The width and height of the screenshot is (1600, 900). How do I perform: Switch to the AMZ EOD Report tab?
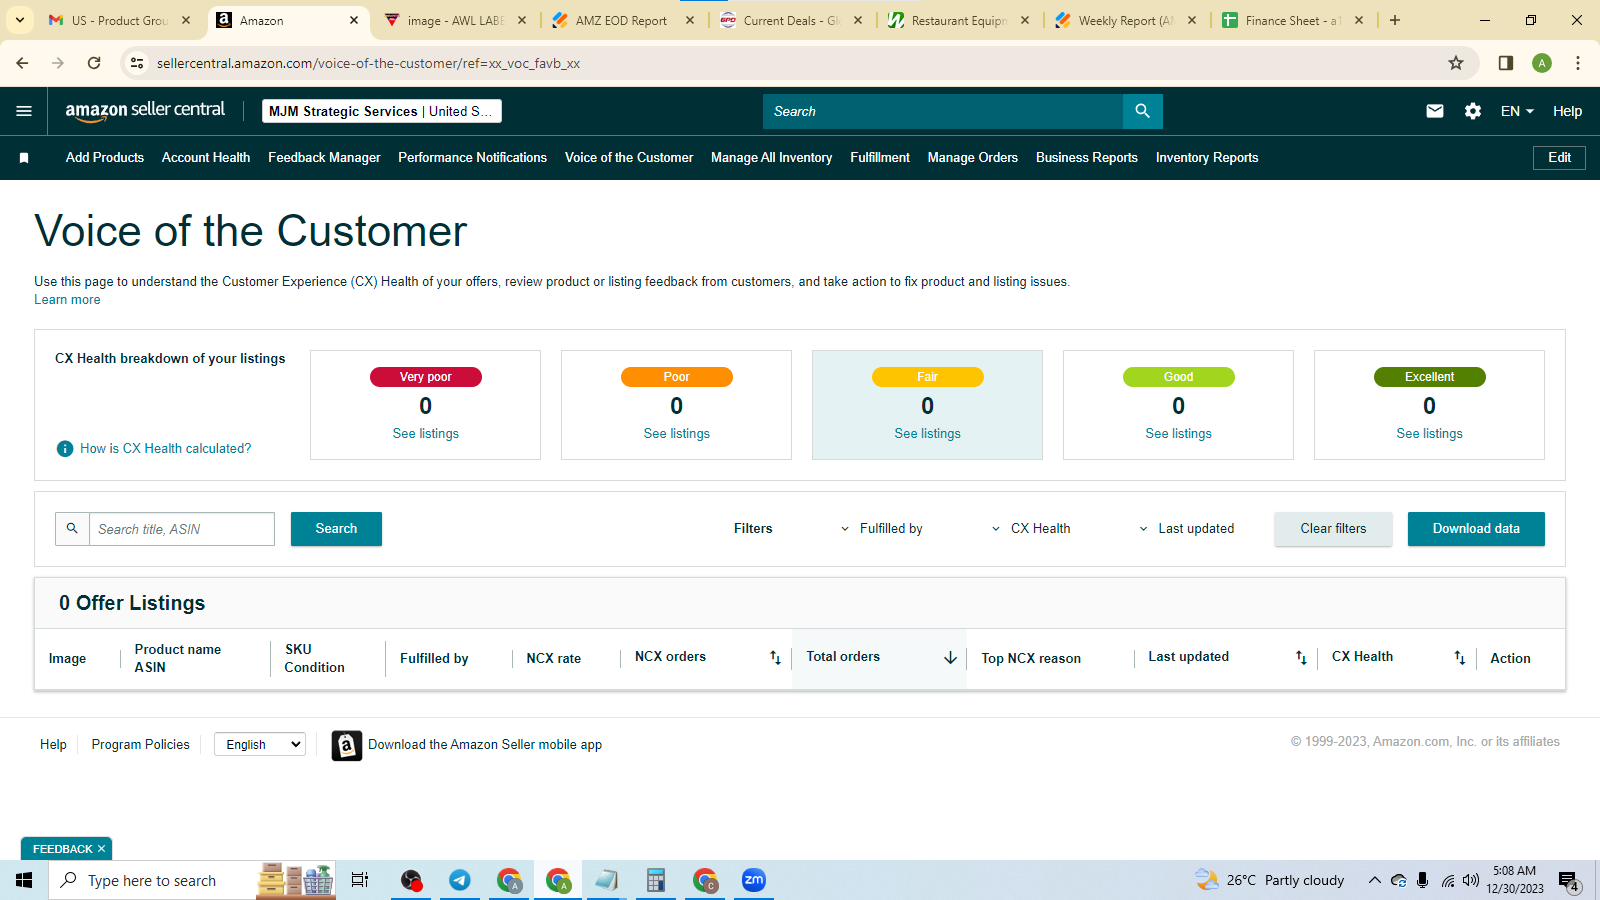coord(621,20)
